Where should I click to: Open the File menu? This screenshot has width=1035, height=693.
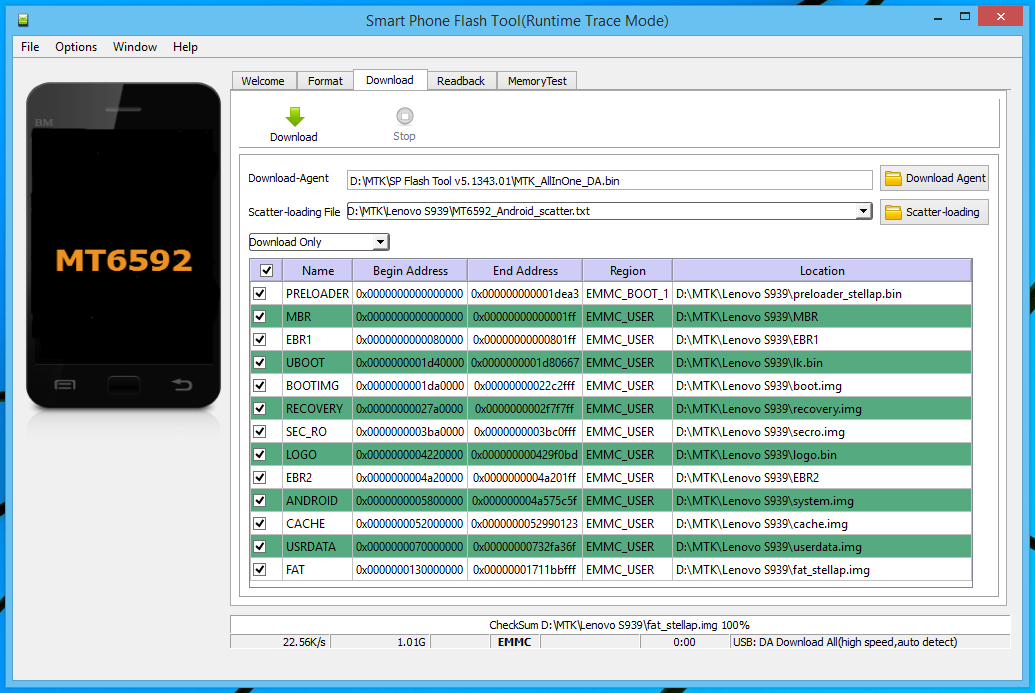30,47
